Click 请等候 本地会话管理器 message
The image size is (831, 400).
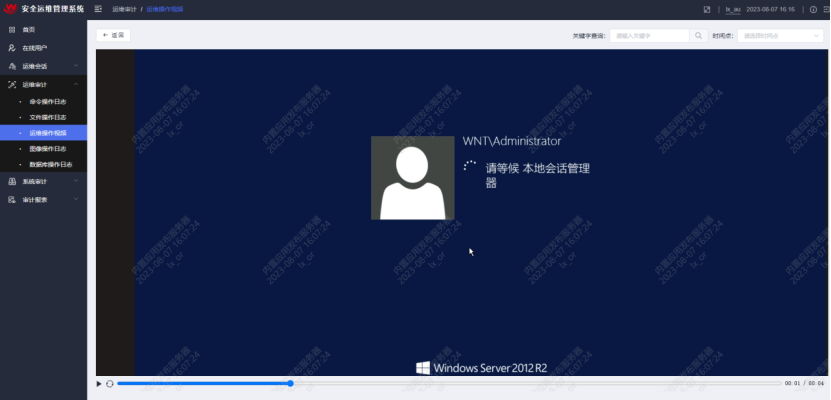[537, 176]
